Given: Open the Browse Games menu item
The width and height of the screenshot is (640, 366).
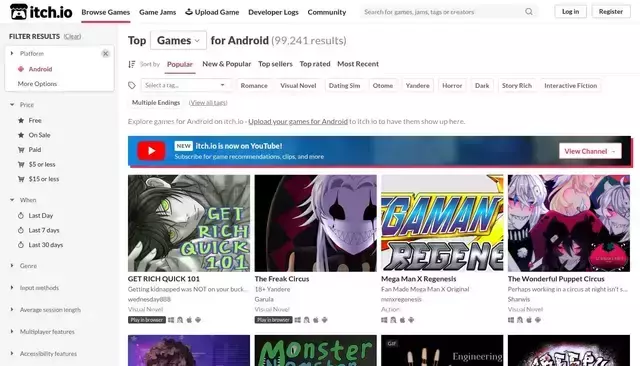Looking at the screenshot, I should [x=106, y=12].
